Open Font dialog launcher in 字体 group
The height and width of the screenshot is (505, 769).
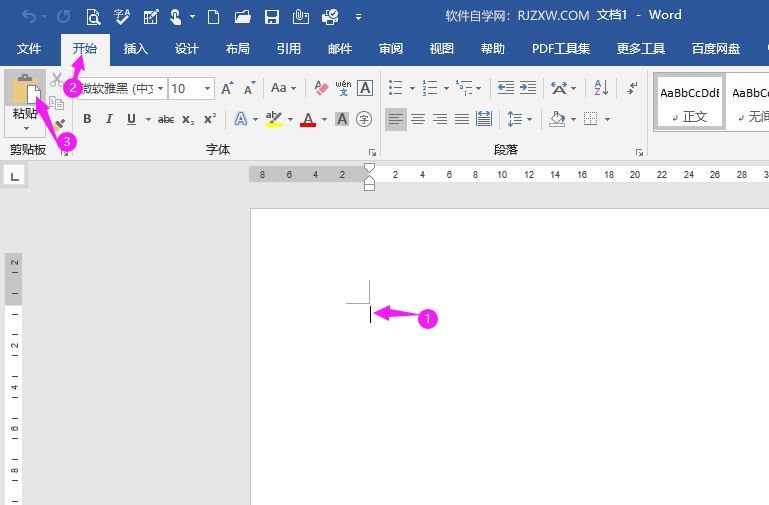pos(372,152)
